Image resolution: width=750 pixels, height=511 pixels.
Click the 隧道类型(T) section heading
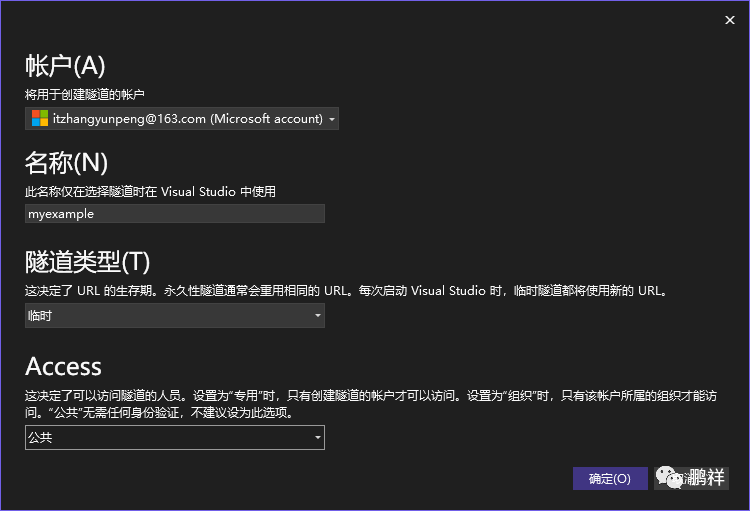pos(88,262)
